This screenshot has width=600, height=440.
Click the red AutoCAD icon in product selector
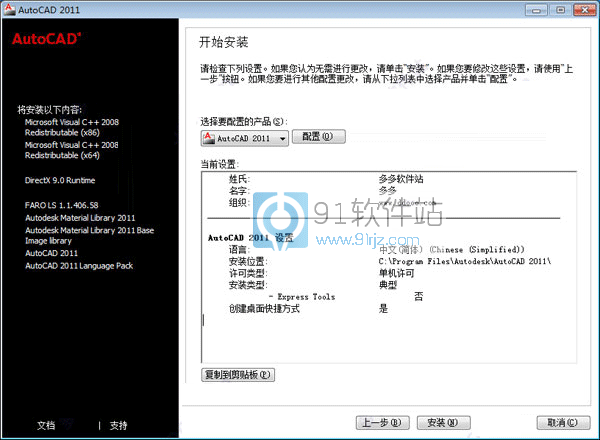click(209, 137)
